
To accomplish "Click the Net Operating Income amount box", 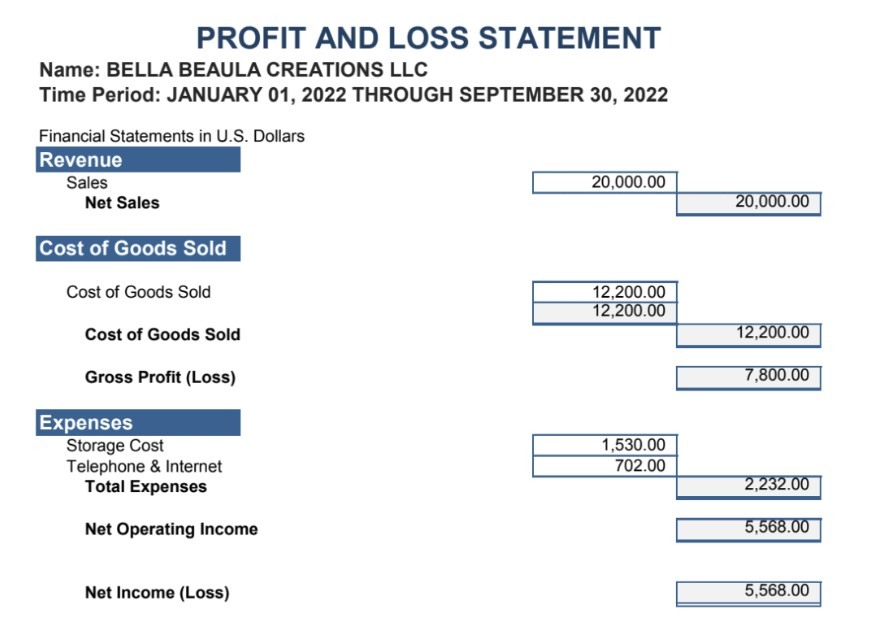I will (748, 529).
